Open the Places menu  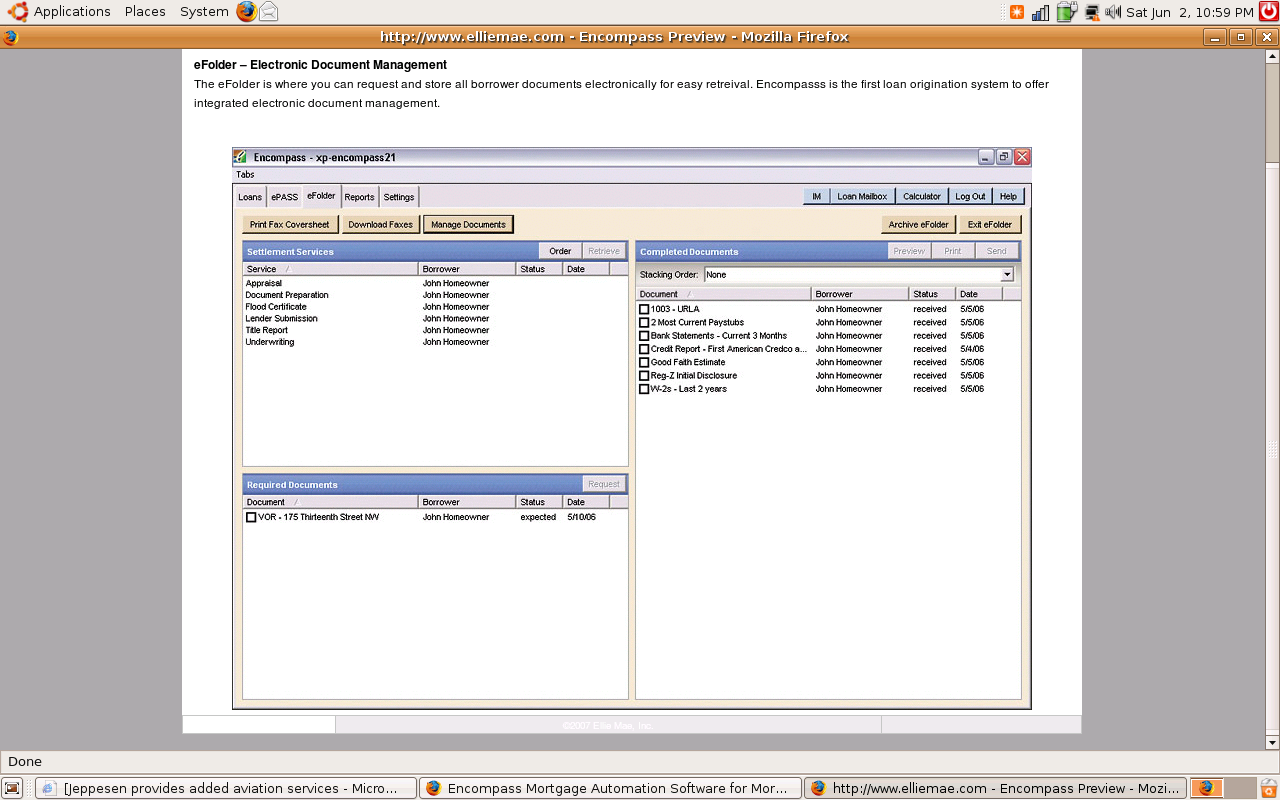pos(145,12)
